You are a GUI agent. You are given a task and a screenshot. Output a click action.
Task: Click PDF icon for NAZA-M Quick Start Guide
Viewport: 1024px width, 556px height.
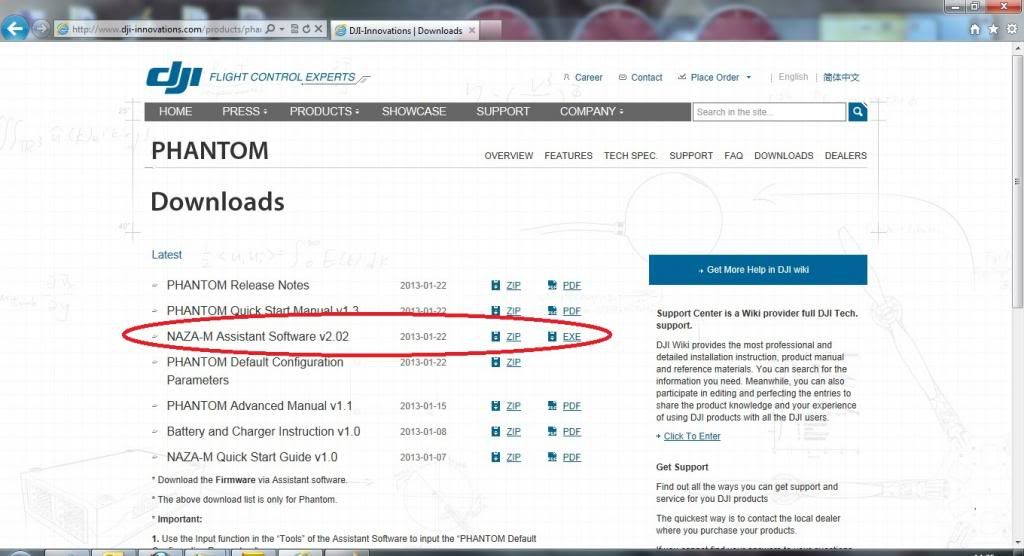point(552,457)
